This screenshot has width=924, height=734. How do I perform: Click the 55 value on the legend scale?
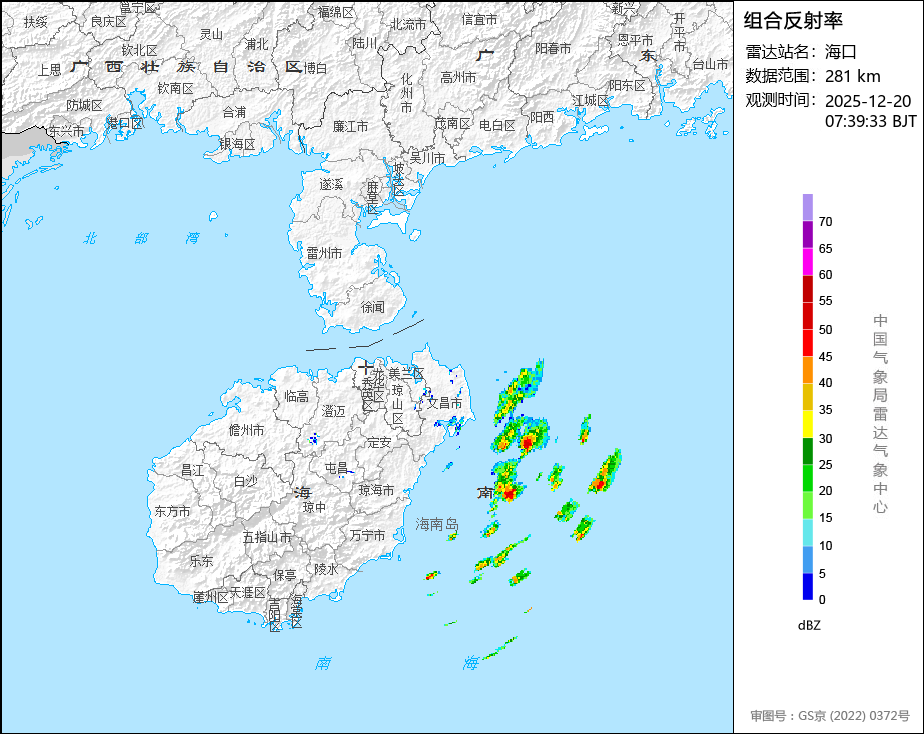826,301
